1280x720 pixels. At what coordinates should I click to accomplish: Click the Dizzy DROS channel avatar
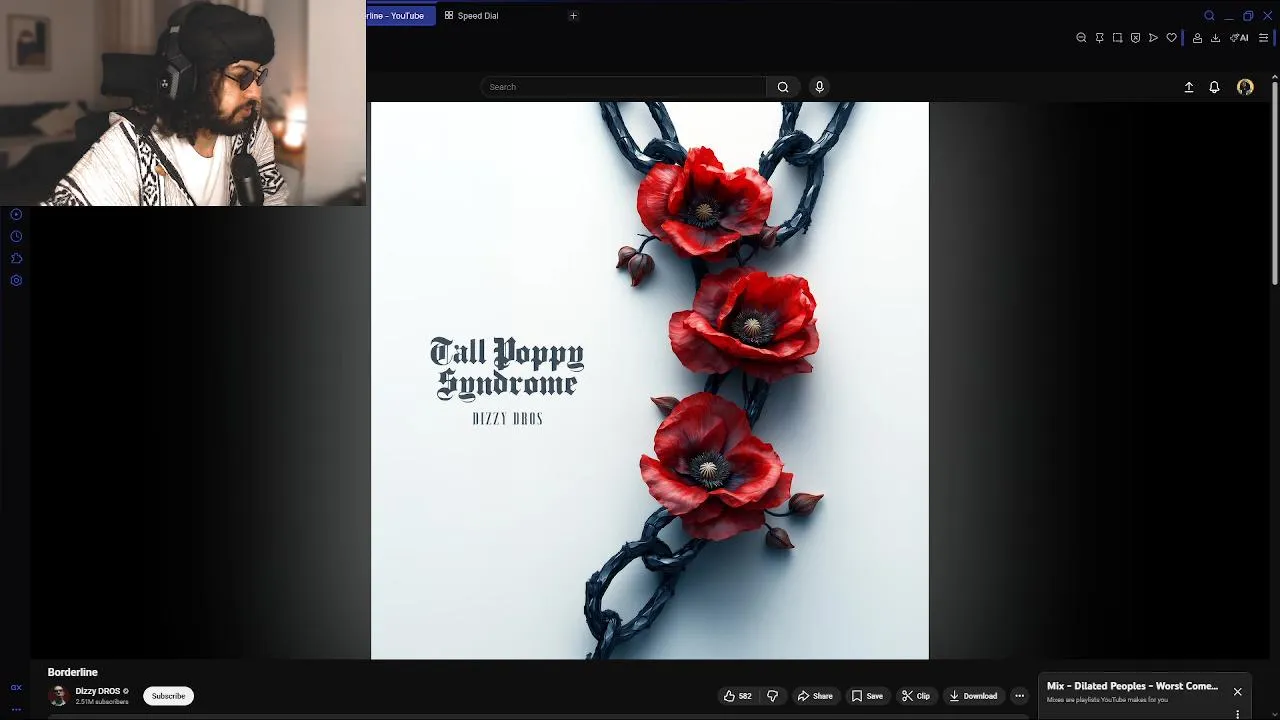(x=58, y=696)
